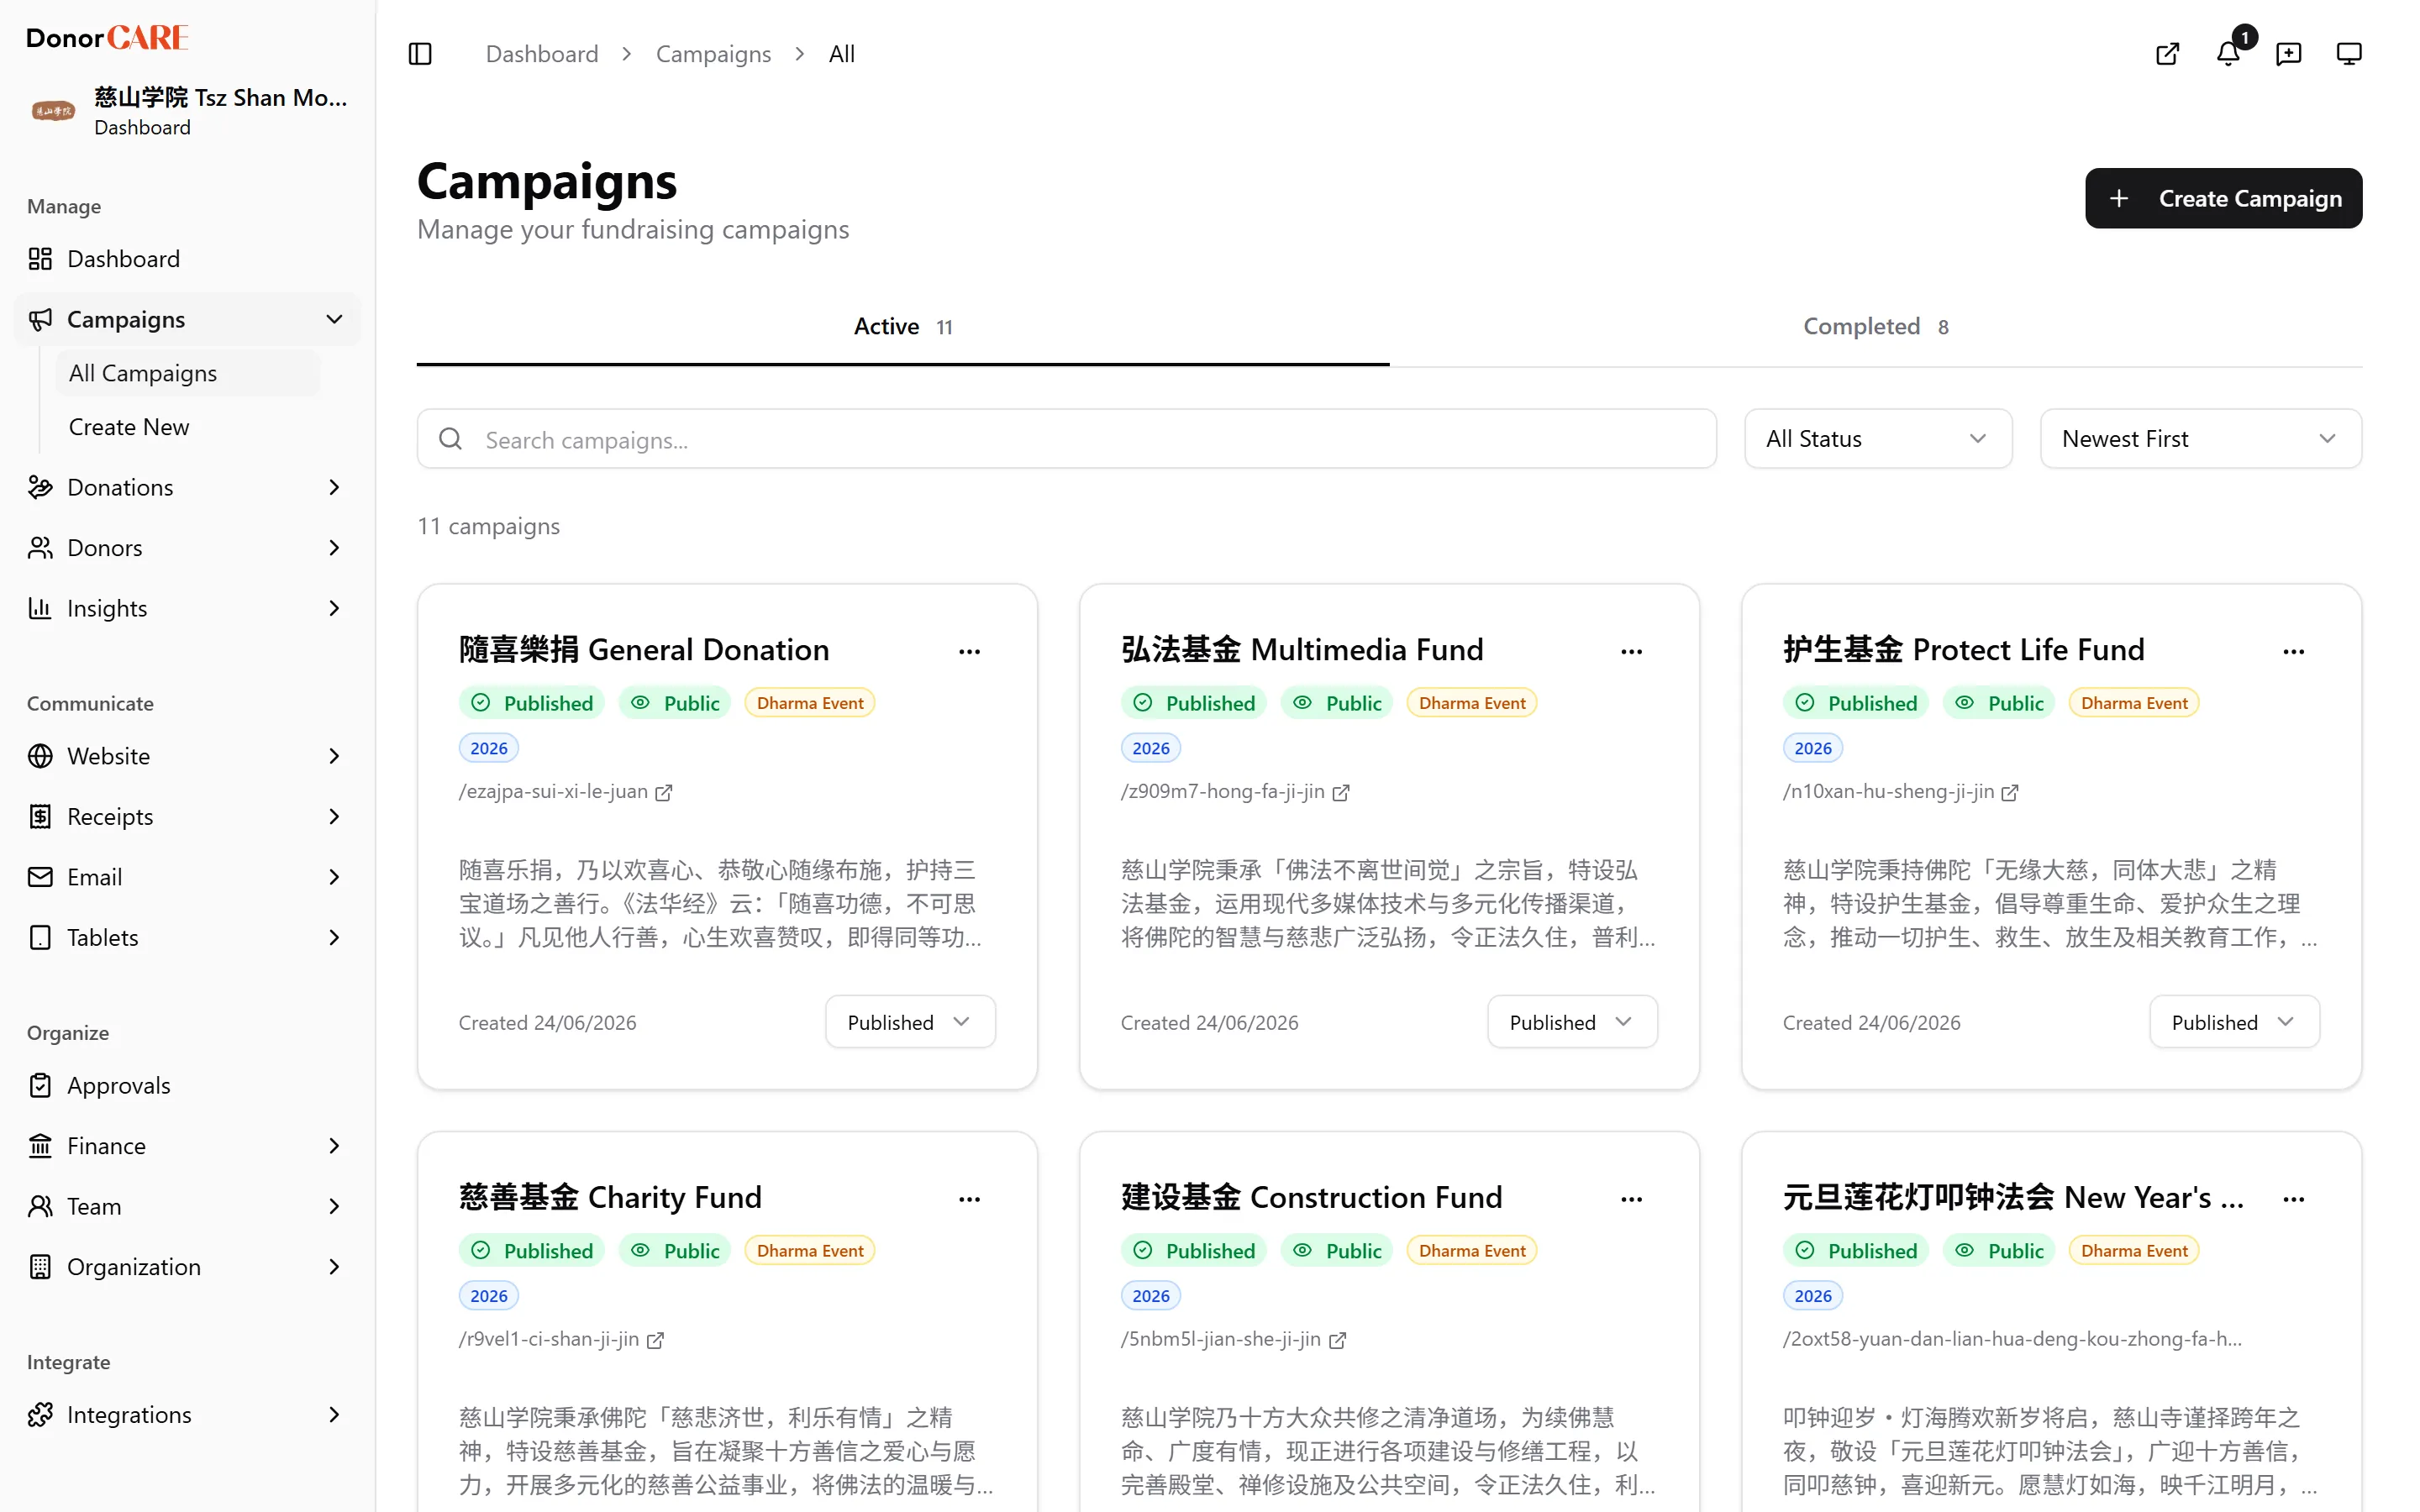Viewport: 2420px width, 1512px height.
Task: Change status dropdown on General Donation card
Action: pos(910,1022)
